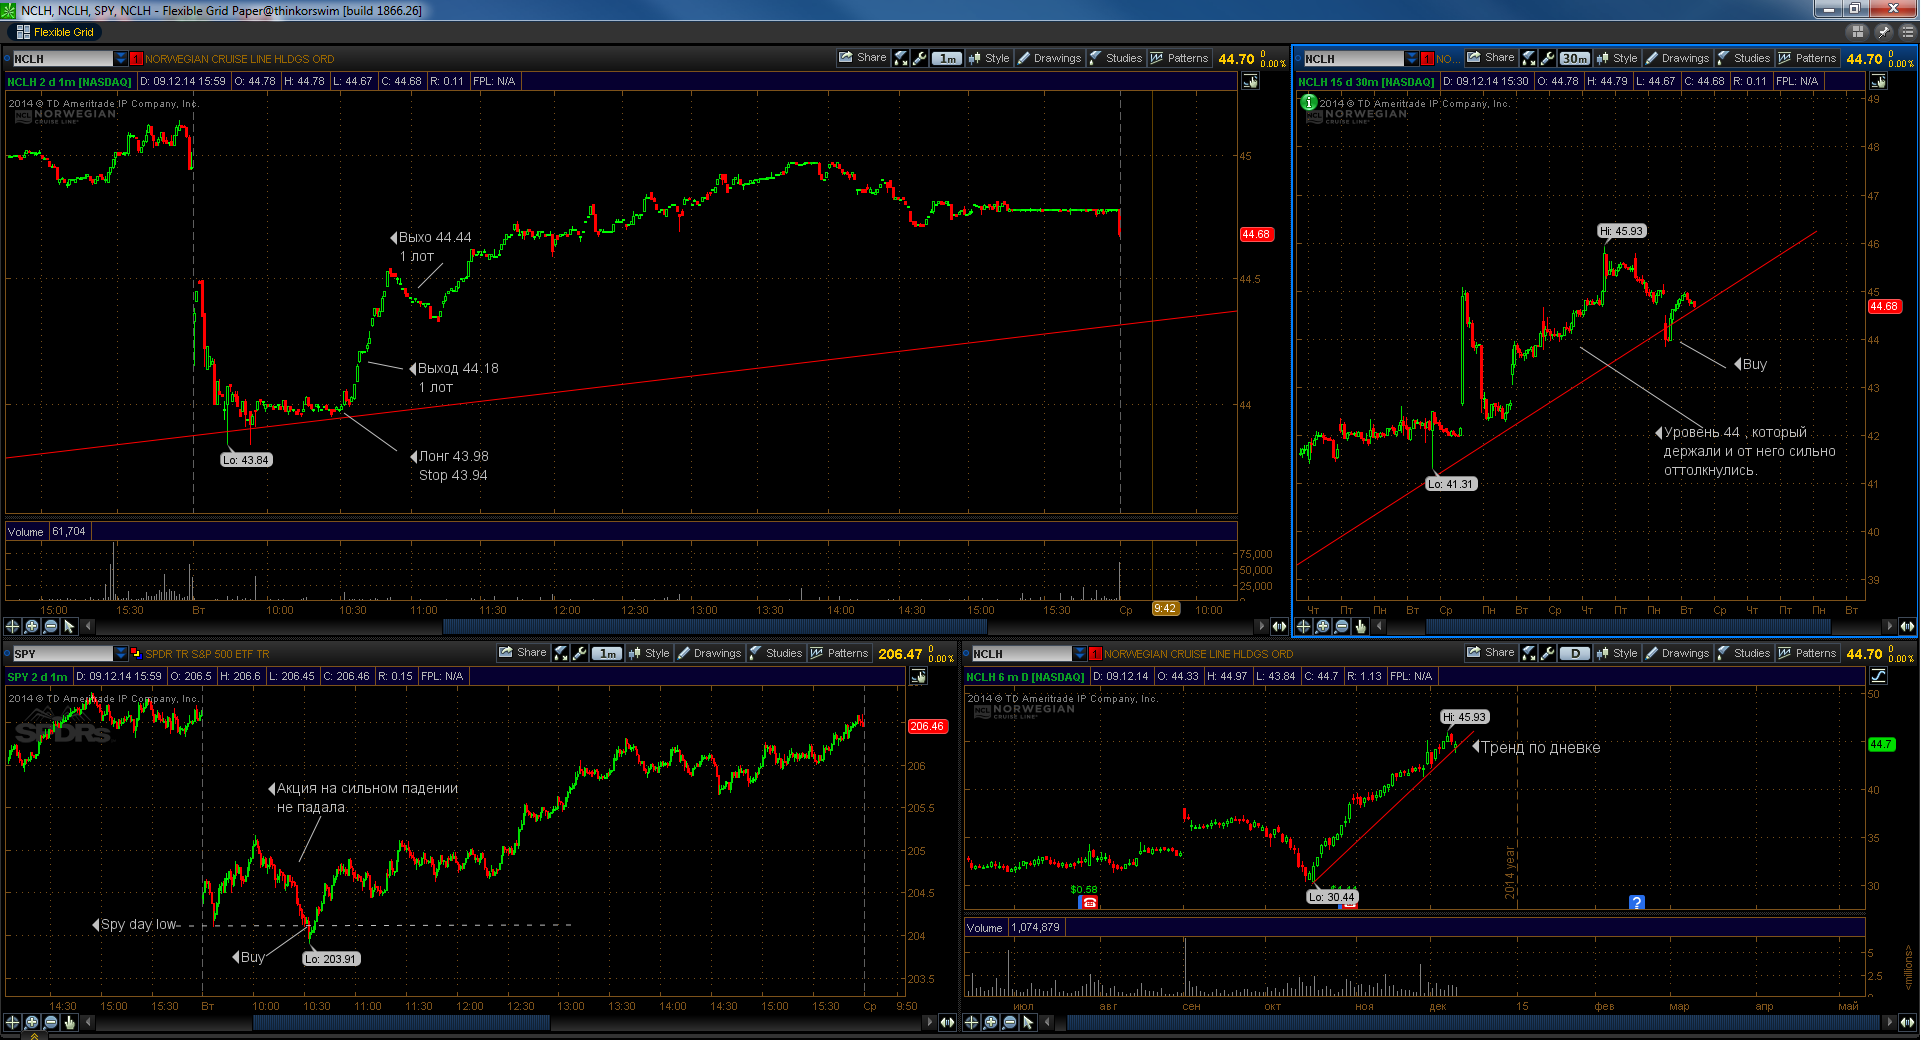This screenshot has height=1040, width=1924.
Task: Open the wrench settings icon in the bottom-right chart toolbar
Action: (1548, 653)
